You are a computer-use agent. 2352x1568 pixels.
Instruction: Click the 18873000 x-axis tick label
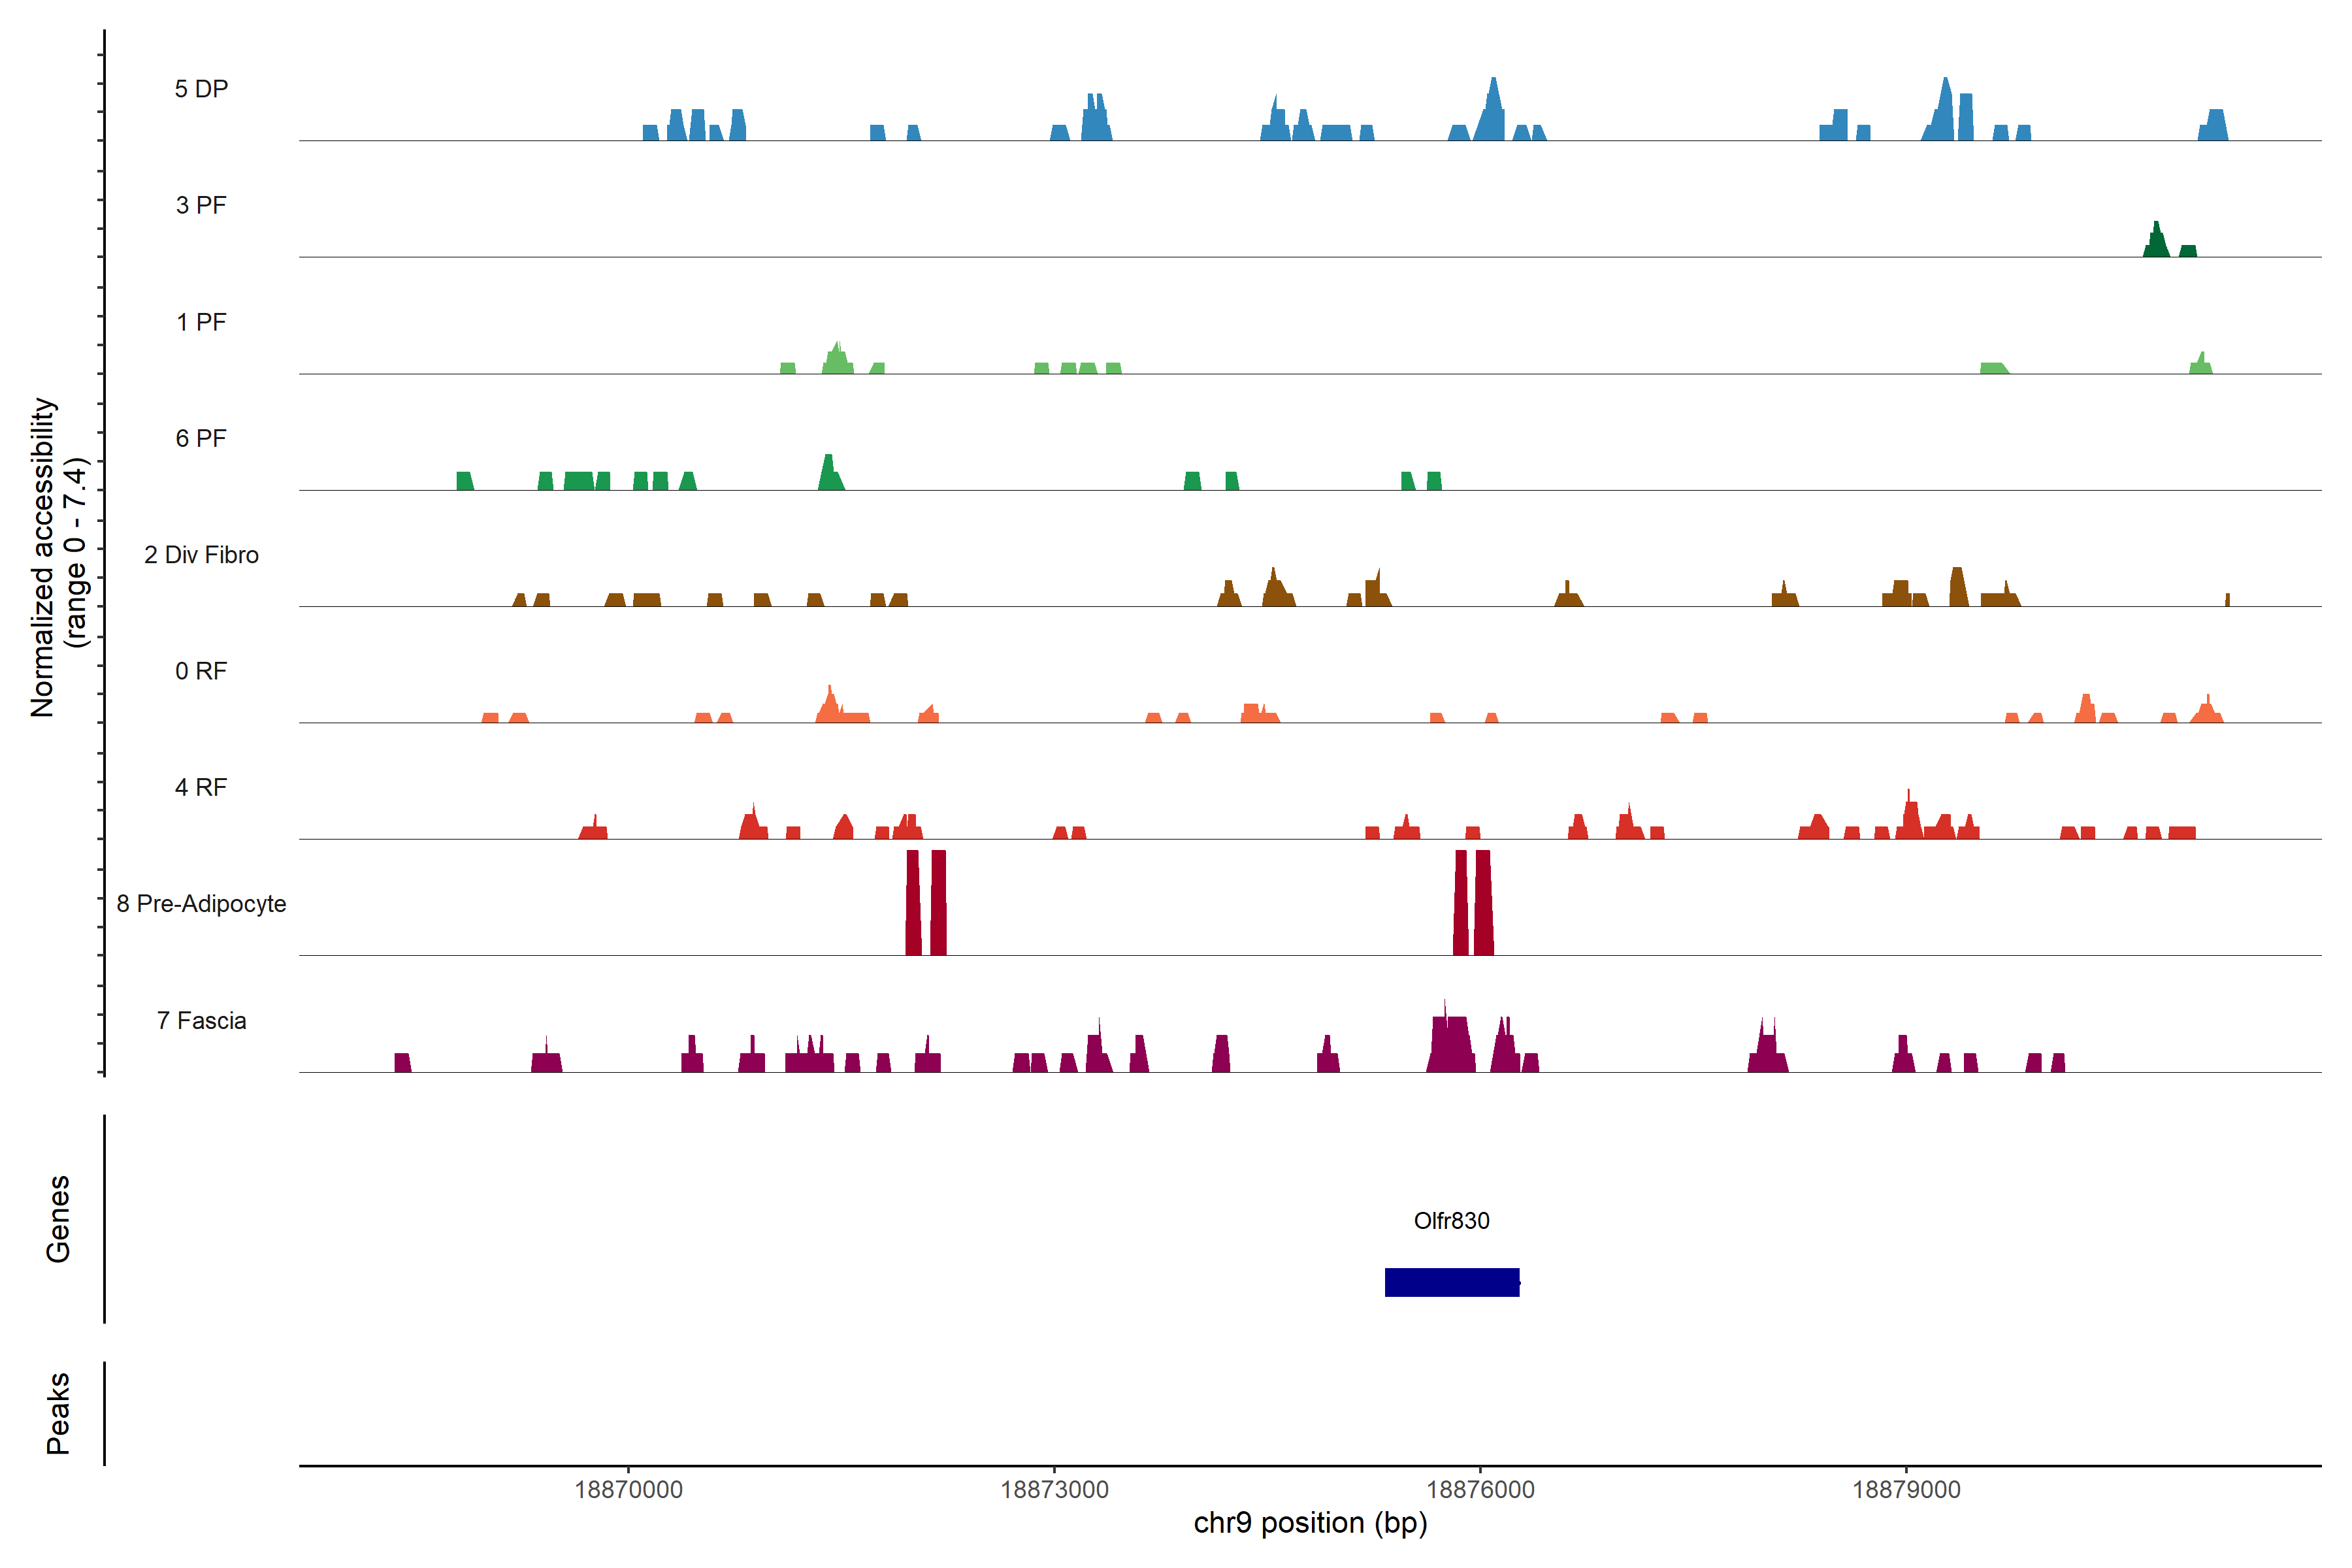coord(1054,1489)
